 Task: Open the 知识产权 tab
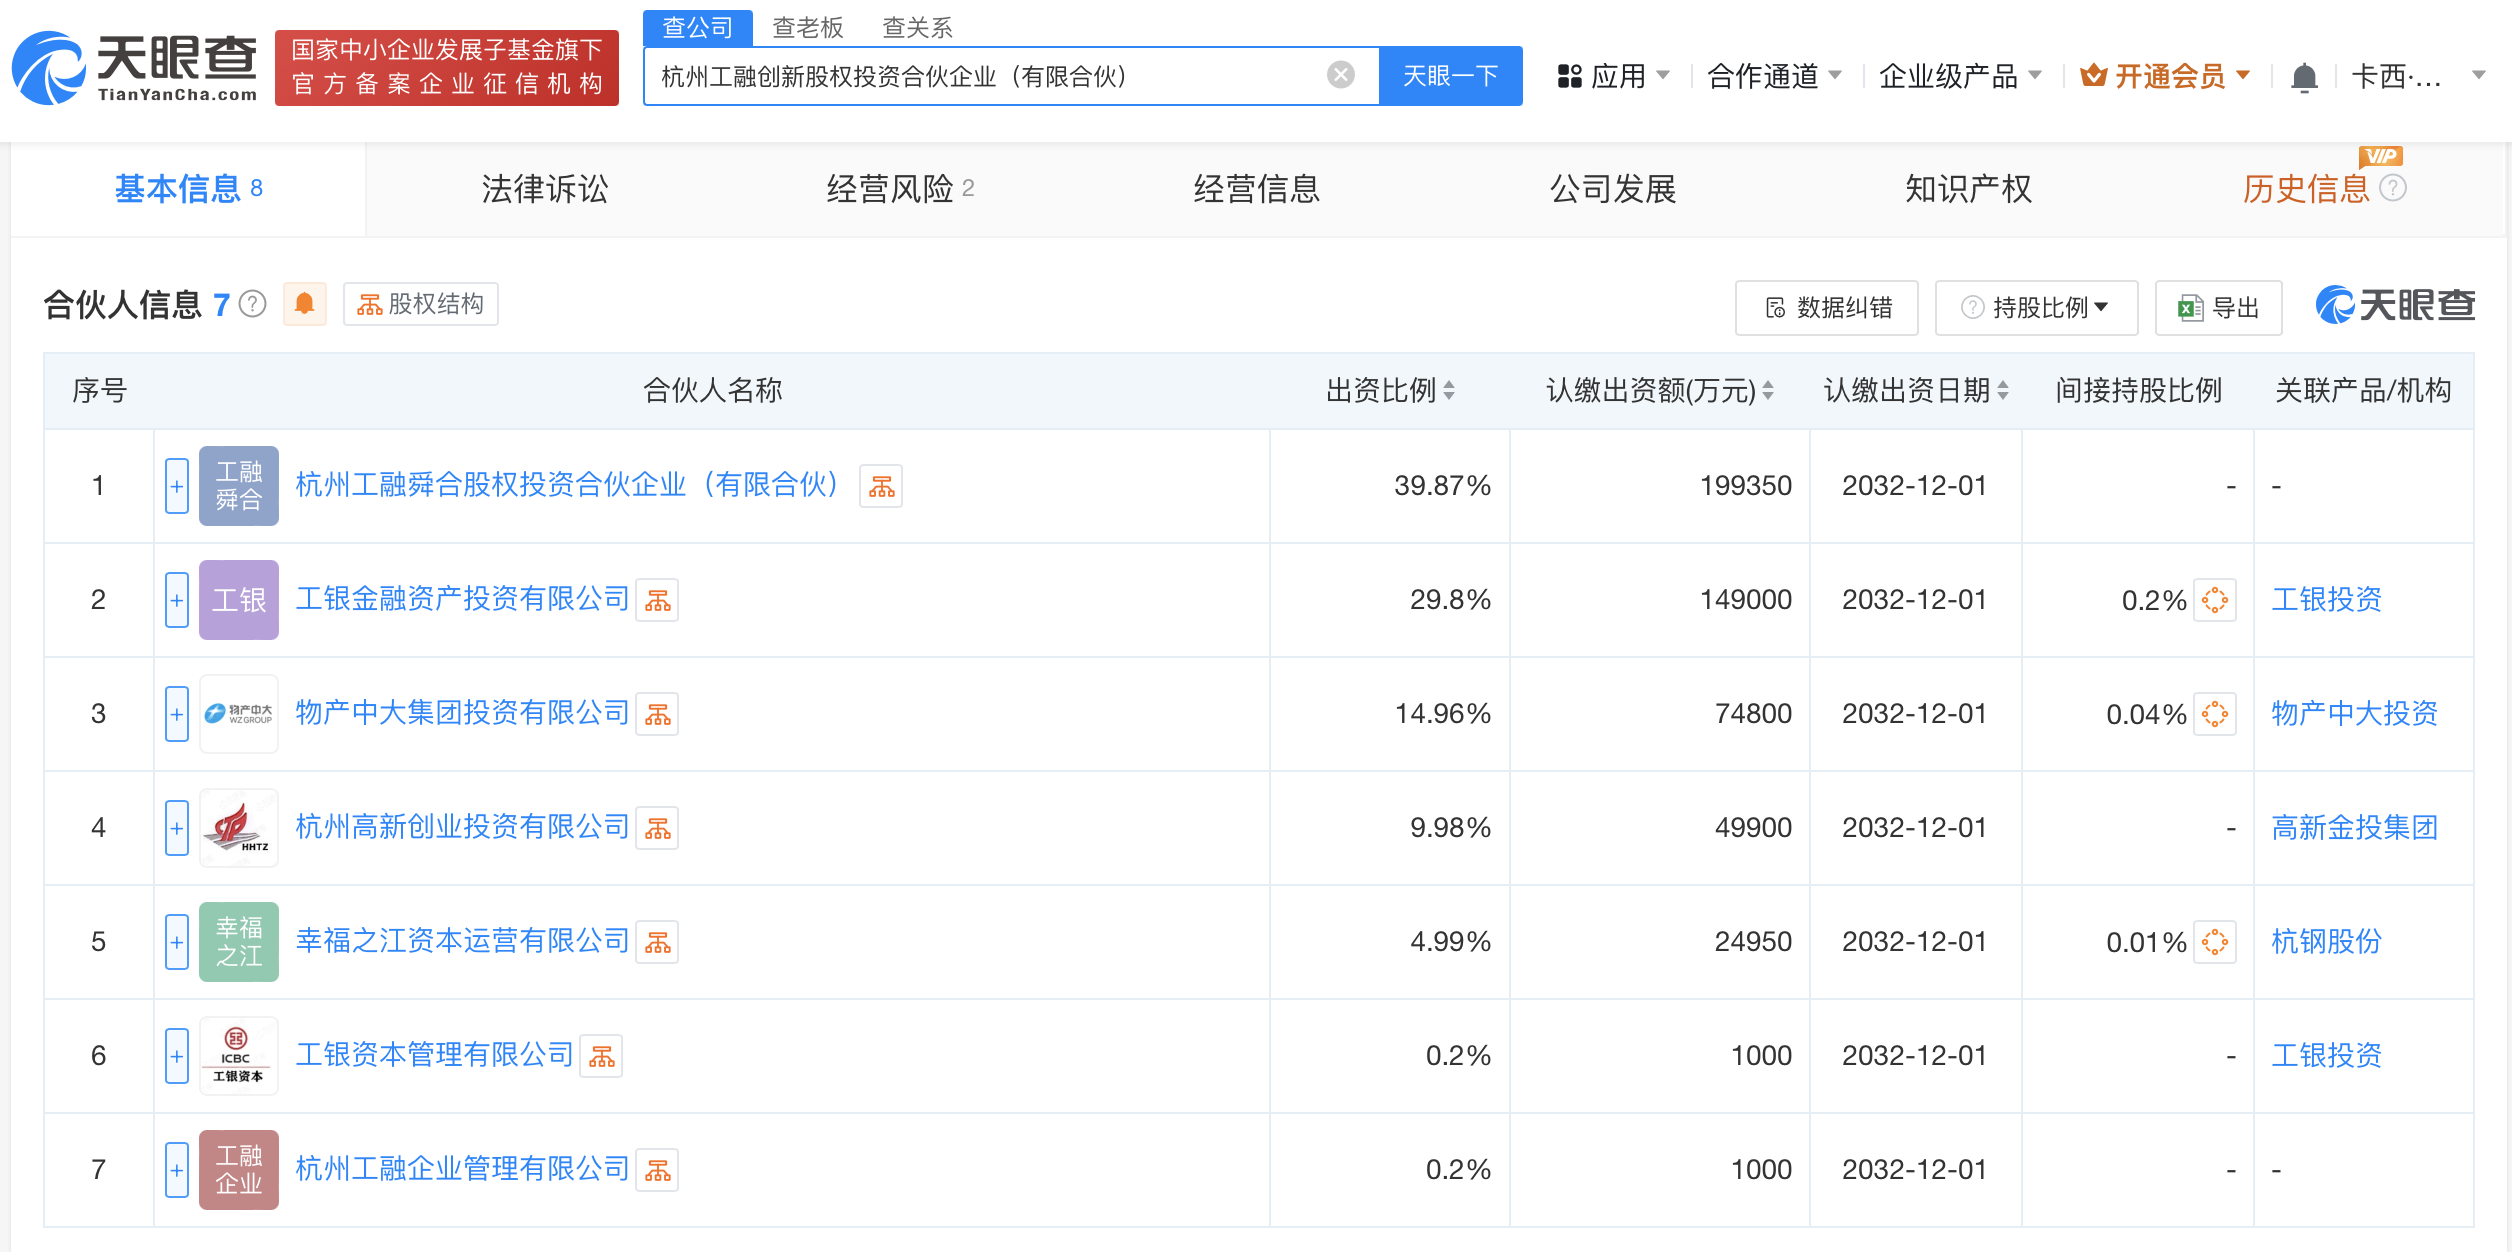(1969, 189)
